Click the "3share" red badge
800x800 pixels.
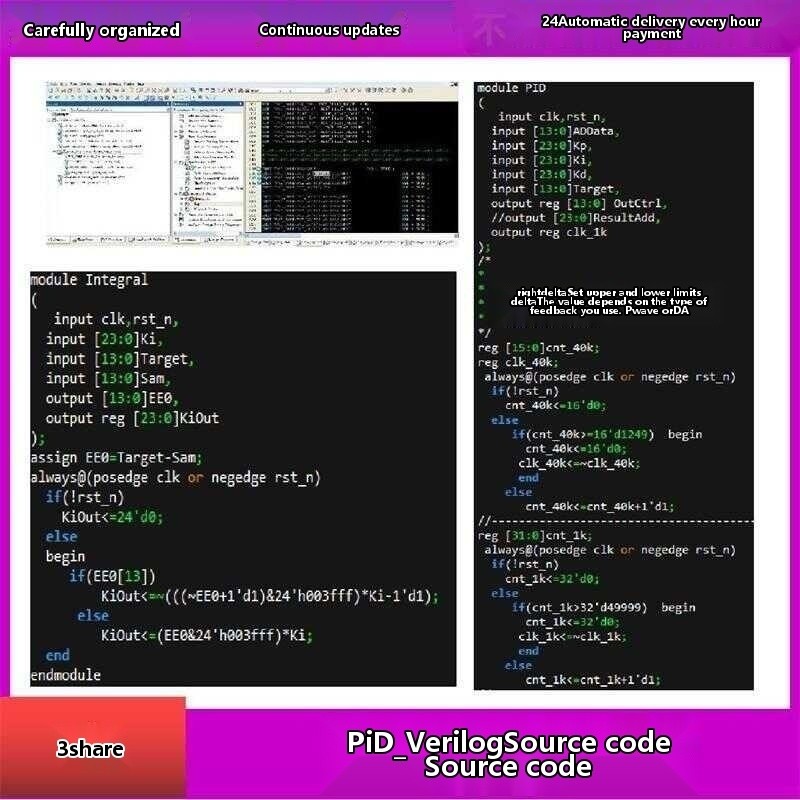[92, 748]
